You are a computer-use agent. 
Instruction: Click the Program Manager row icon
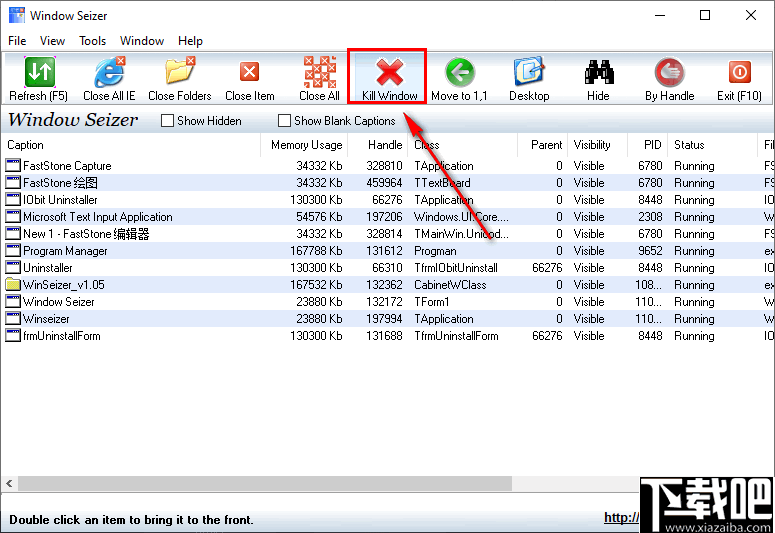(13, 251)
